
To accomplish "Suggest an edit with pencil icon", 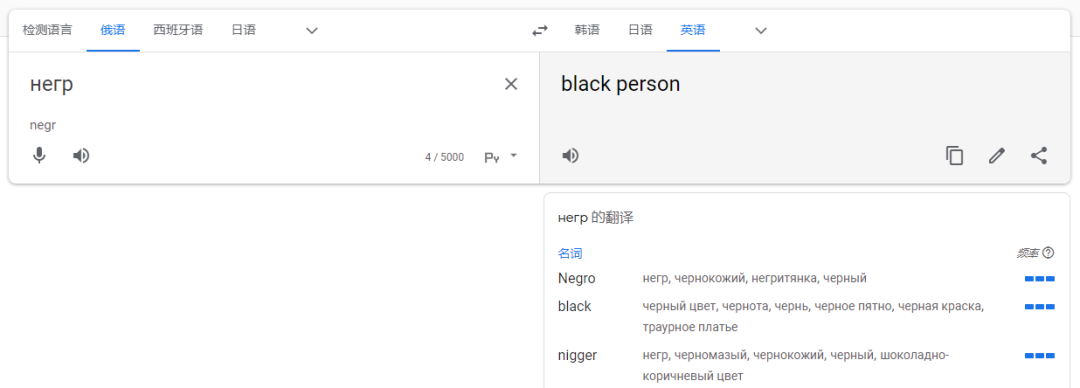I will pos(997,156).
